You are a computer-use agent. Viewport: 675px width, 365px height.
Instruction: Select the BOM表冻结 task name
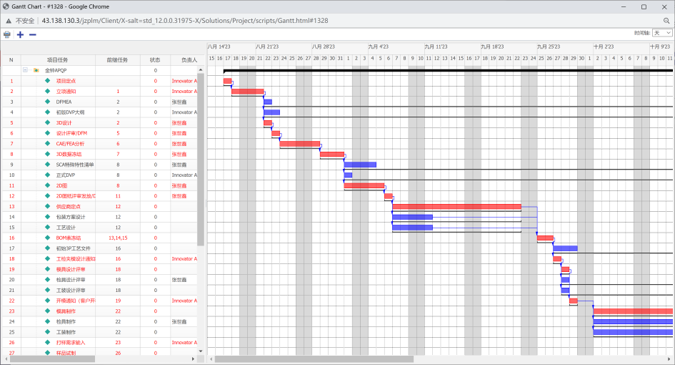[x=68, y=238]
